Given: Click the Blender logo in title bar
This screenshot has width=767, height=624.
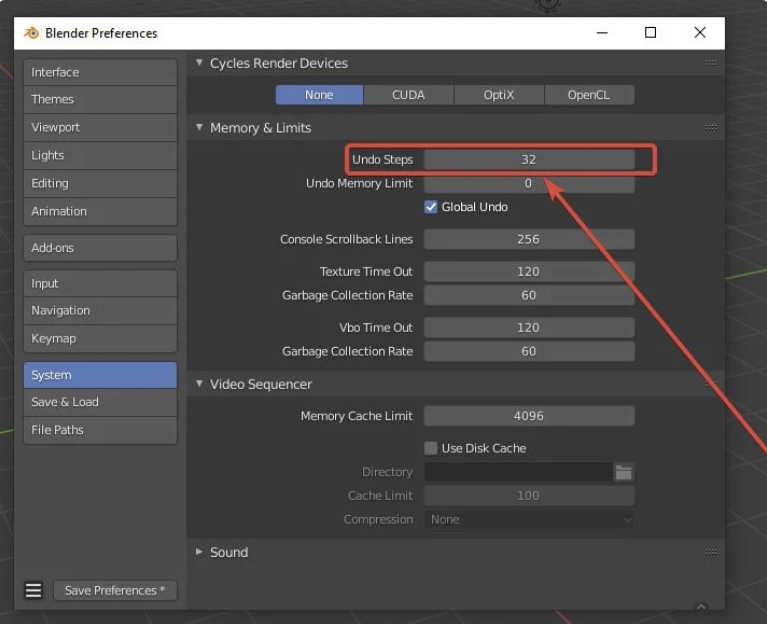Looking at the screenshot, I should click(31, 33).
